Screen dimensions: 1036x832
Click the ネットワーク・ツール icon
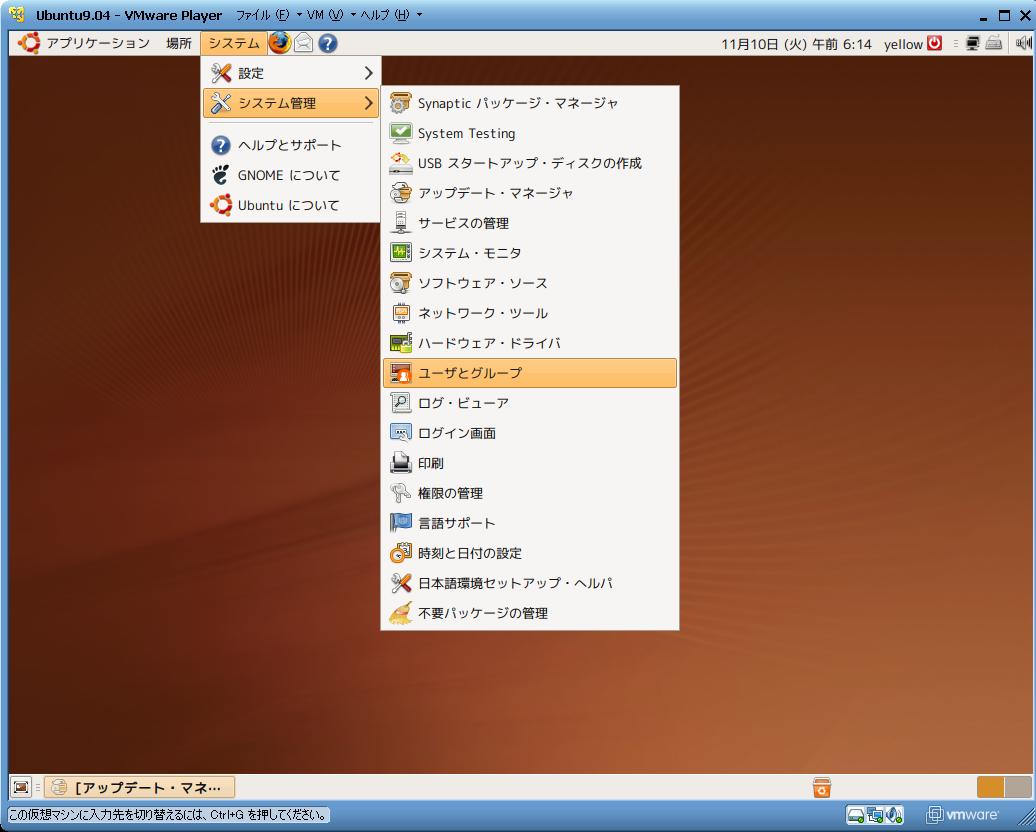tap(400, 313)
